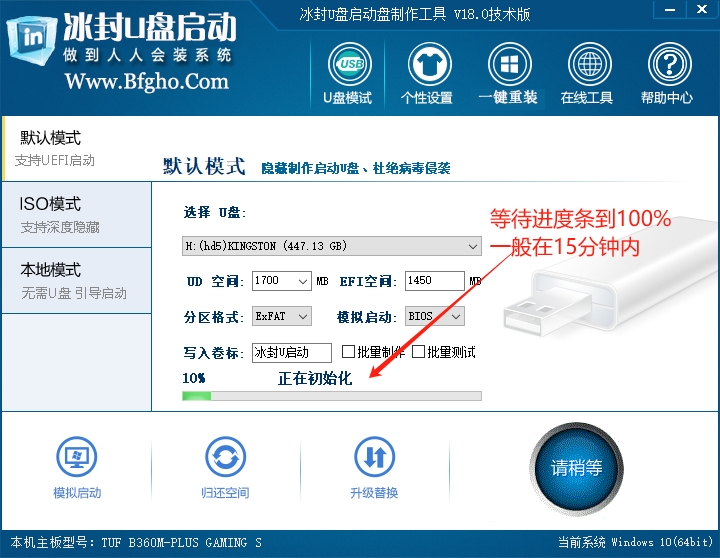Click the 升级替换 arrows icon
This screenshot has width=720, height=558.
click(374, 457)
